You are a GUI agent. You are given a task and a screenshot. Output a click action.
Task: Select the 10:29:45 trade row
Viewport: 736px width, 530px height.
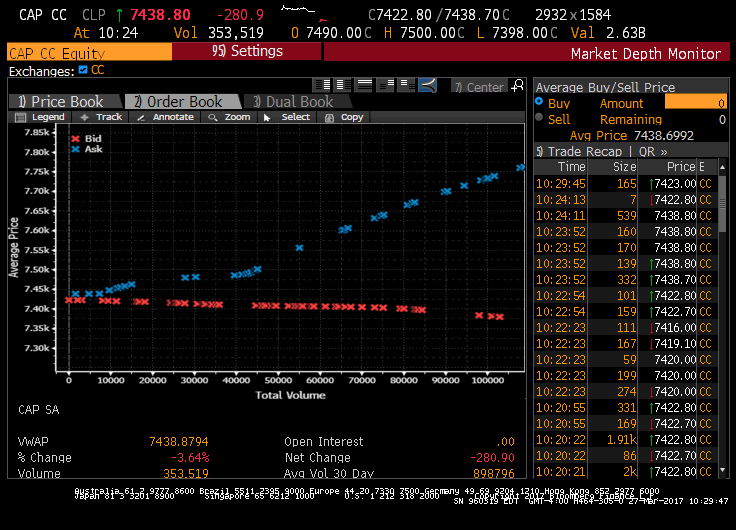point(626,184)
